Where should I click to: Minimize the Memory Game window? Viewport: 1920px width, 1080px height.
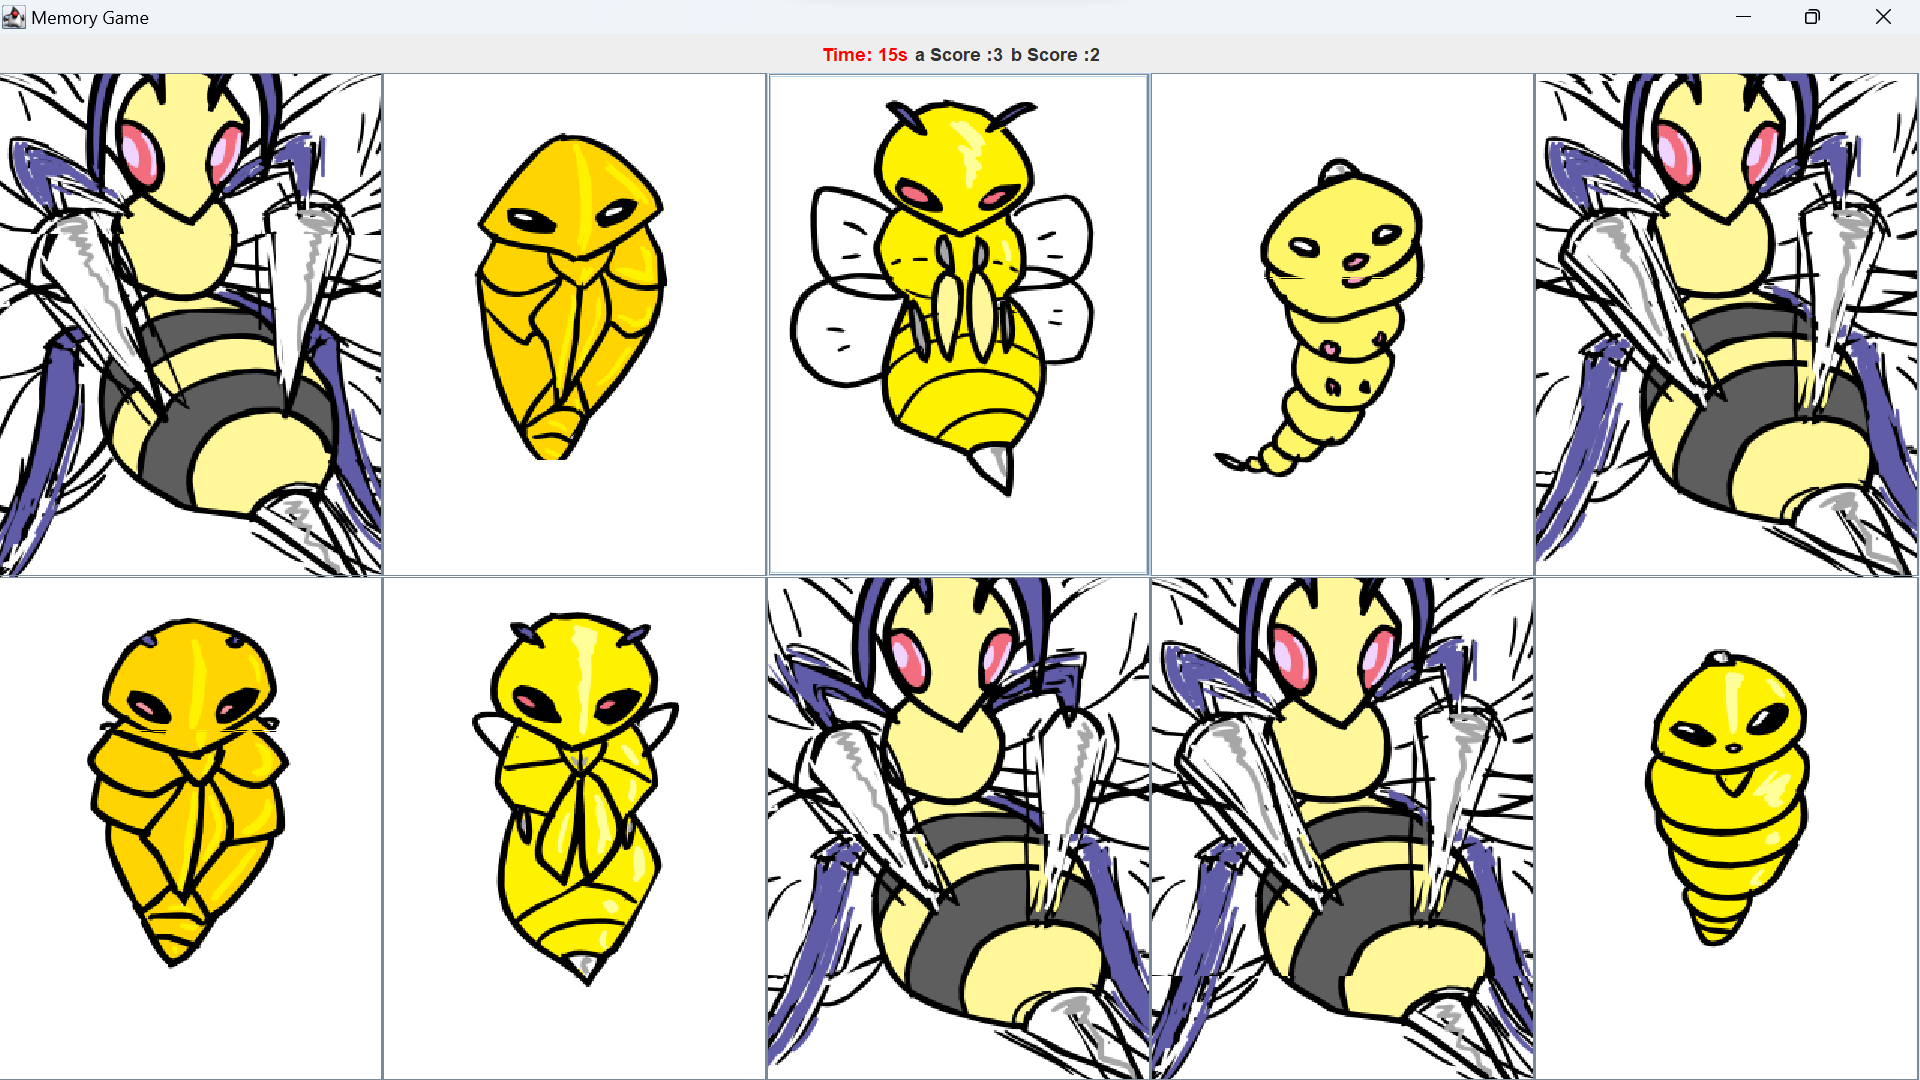1743,17
